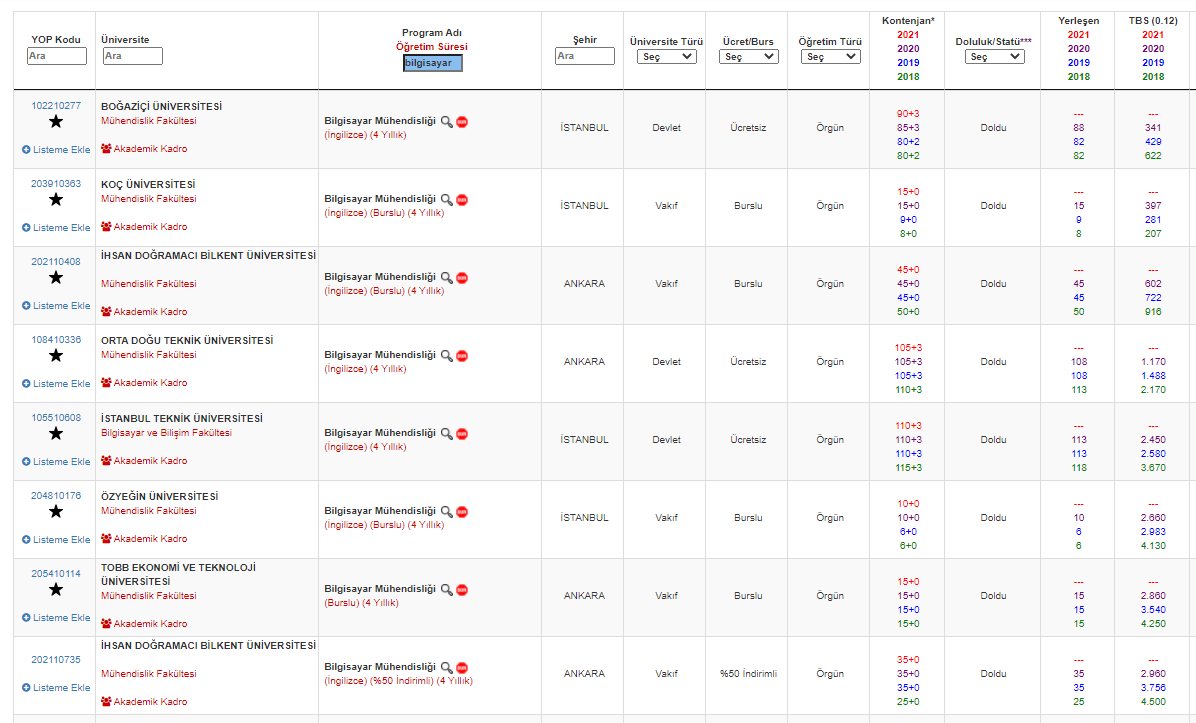Add TOBB program via Listeme Ekle
1196x723 pixels.
(x=56, y=617)
